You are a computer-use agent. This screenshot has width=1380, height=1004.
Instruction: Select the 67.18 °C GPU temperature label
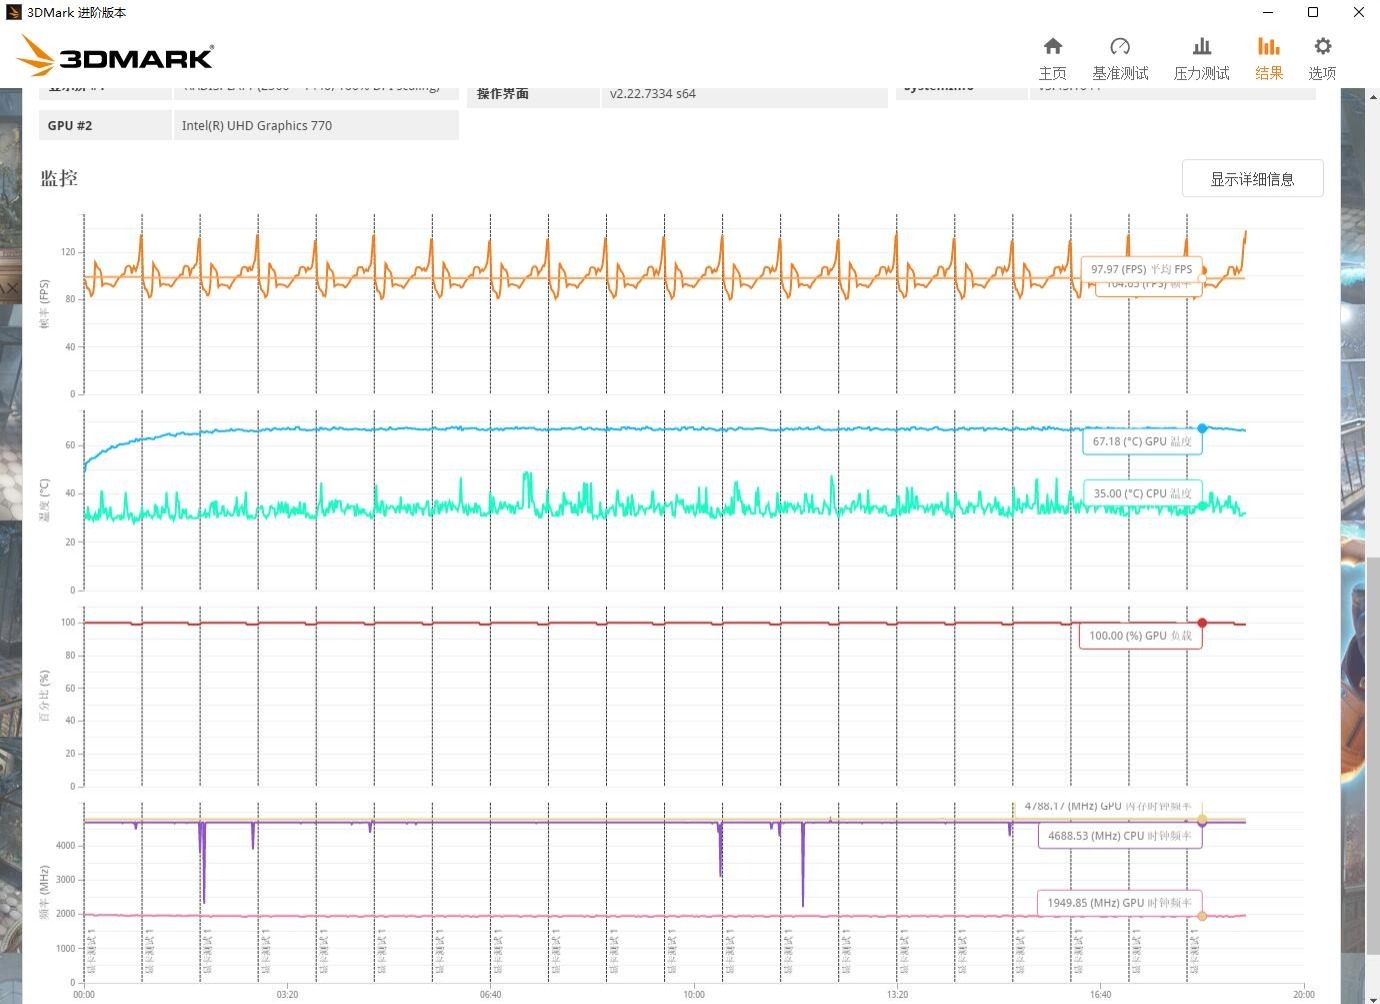1141,441
